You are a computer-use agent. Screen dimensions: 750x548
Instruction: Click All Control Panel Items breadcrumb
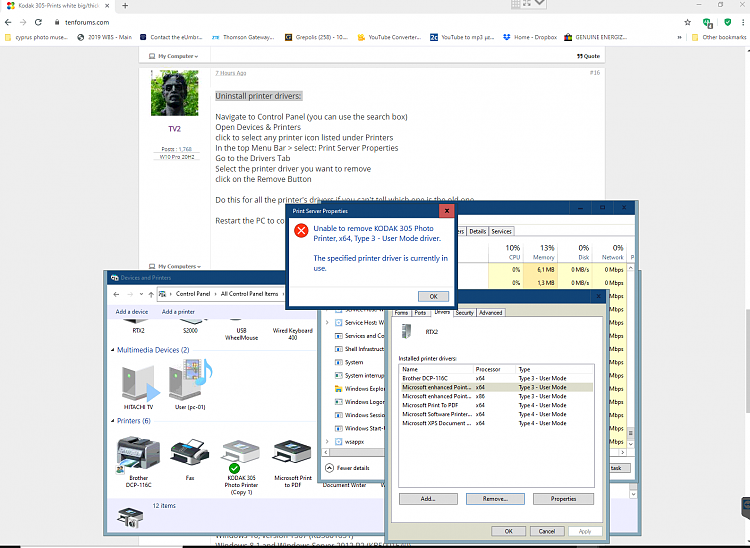coord(249,294)
